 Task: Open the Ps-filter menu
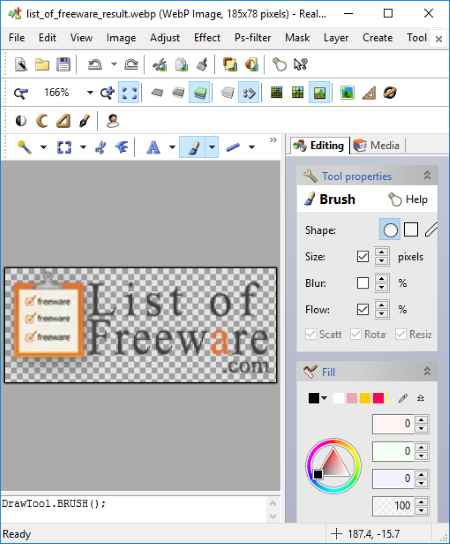click(253, 37)
